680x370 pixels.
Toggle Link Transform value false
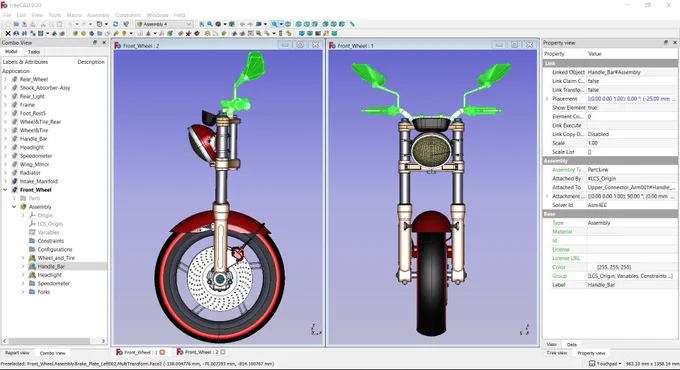point(631,90)
